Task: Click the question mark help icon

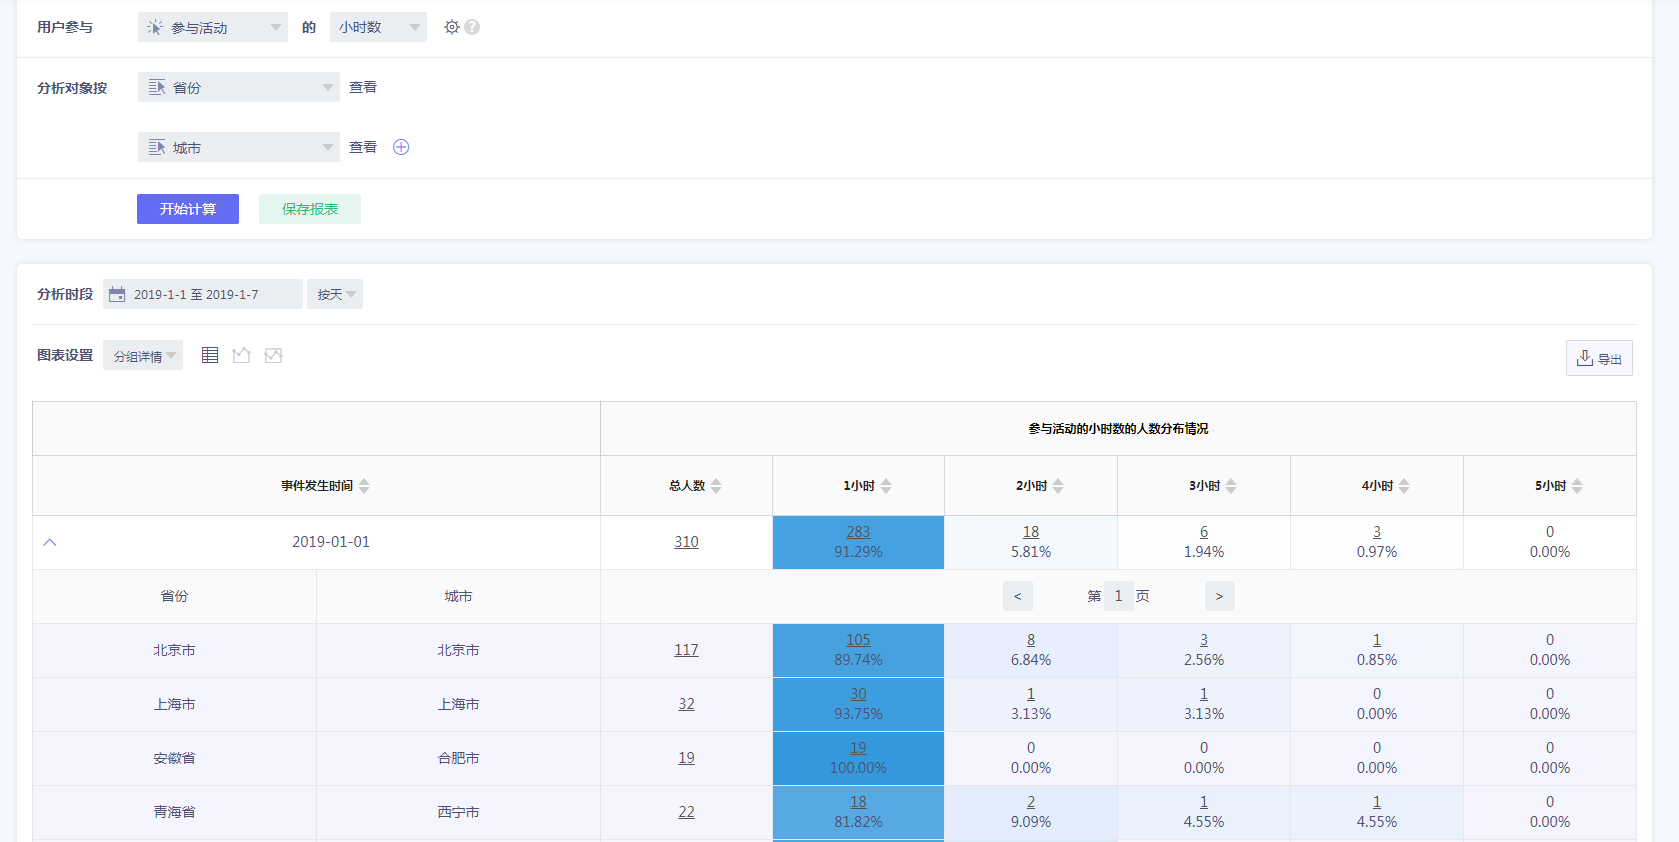Action: (472, 27)
